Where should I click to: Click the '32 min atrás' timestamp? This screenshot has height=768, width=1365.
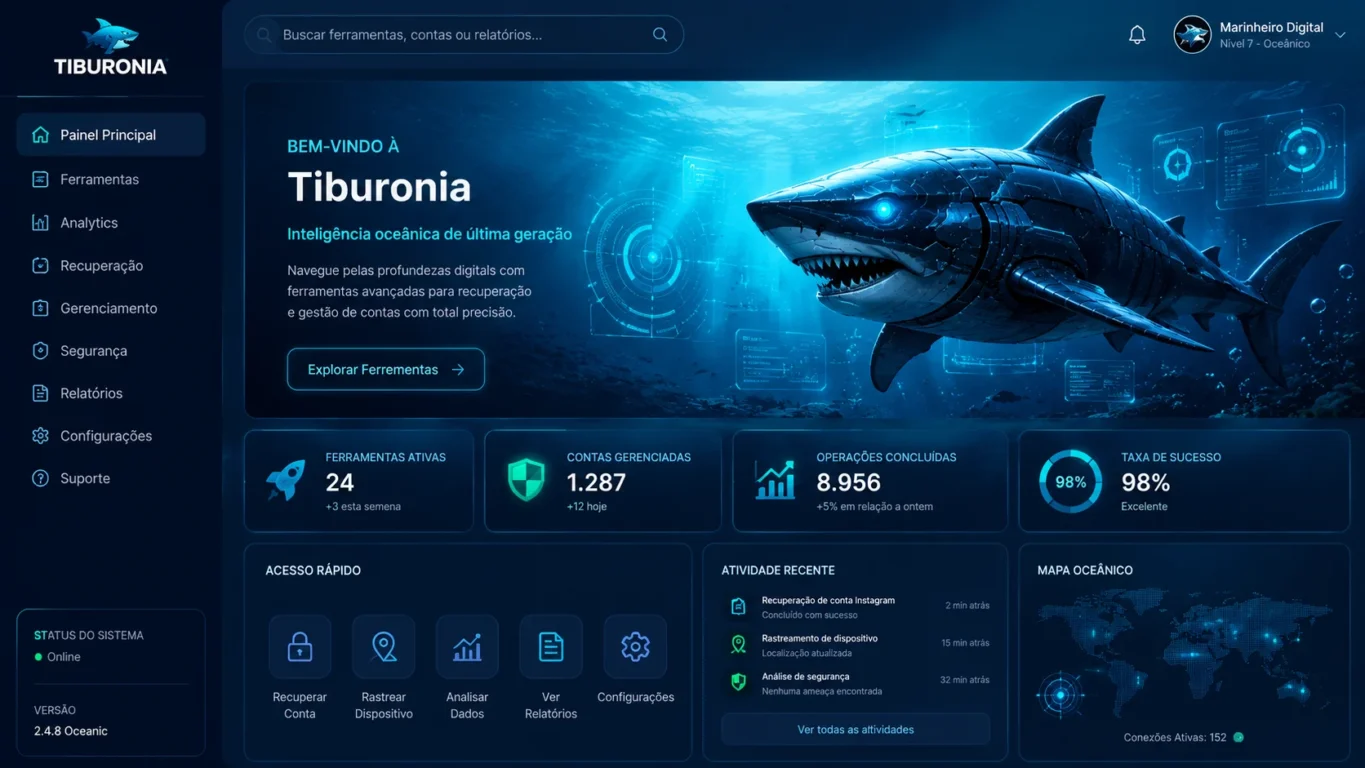coord(964,680)
